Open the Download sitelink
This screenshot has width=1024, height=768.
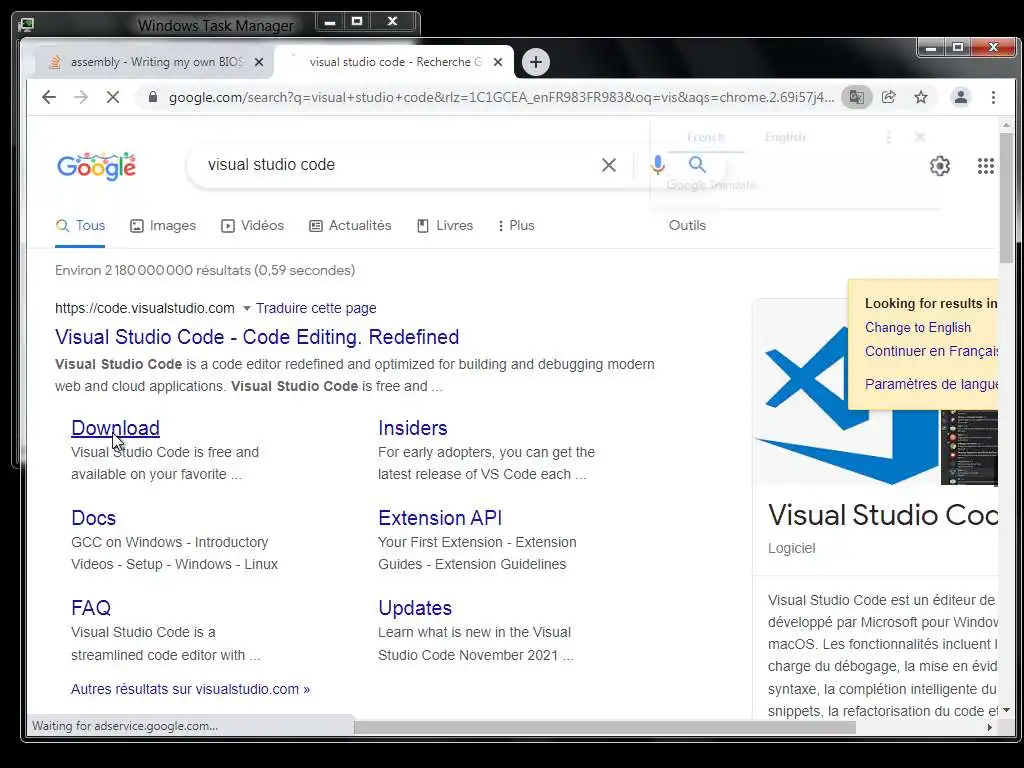click(x=115, y=428)
